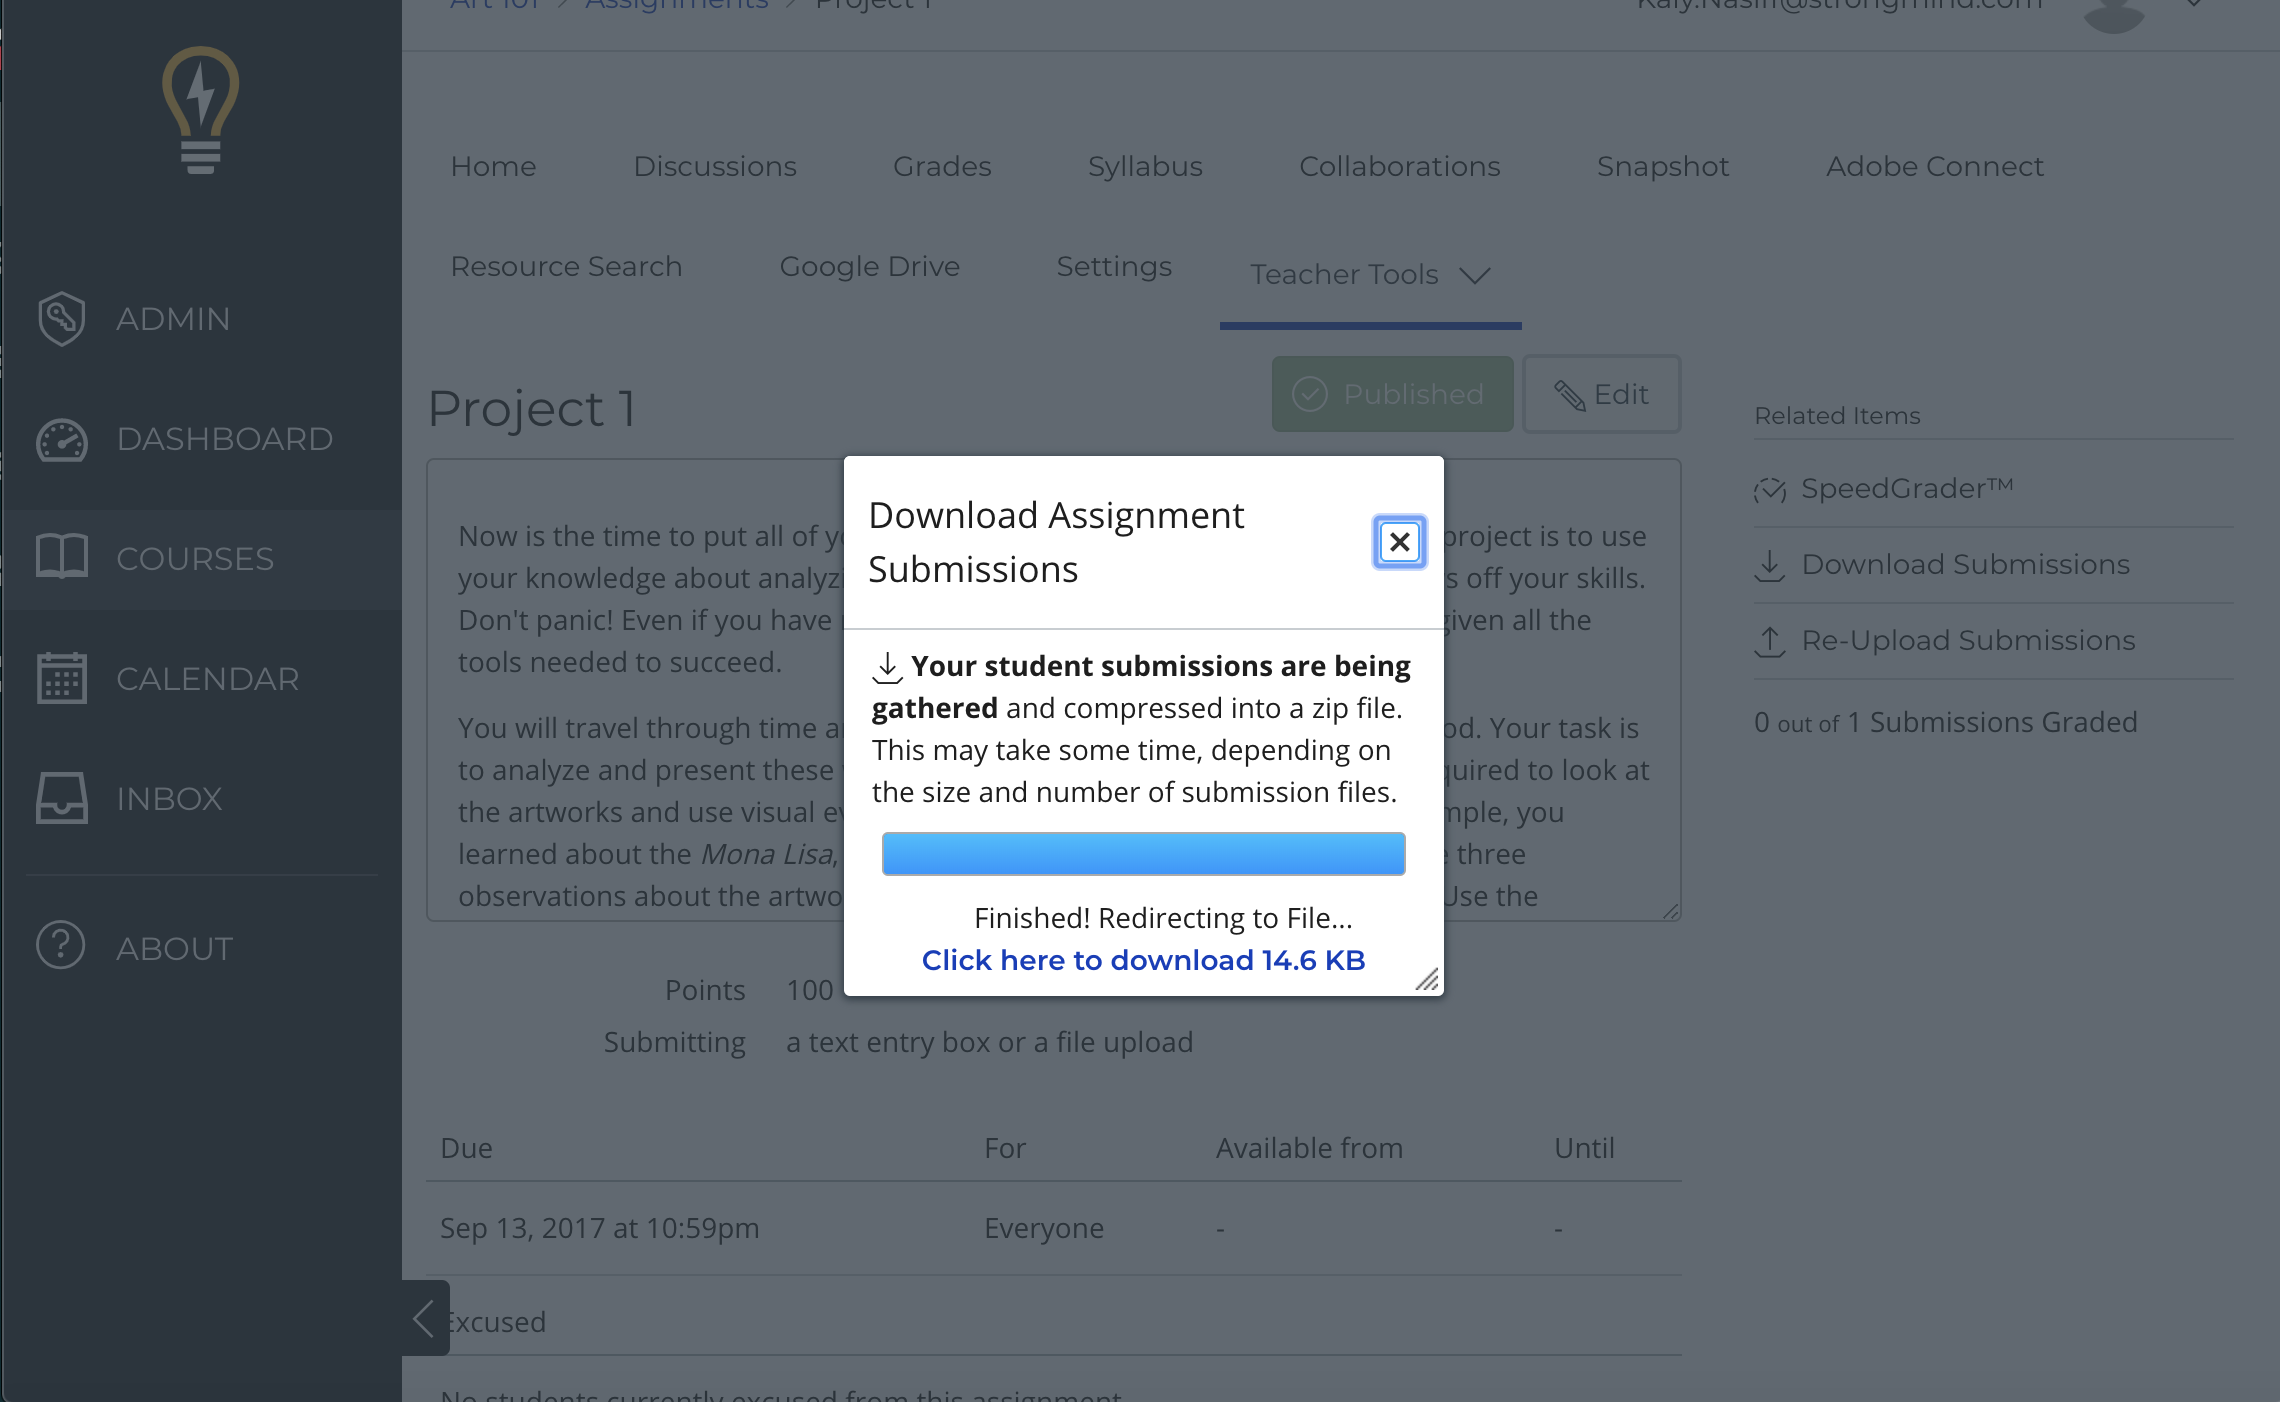Click the dialog resize handle
The height and width of the screenshot is (1402, 2280).
click(1427, 979)
